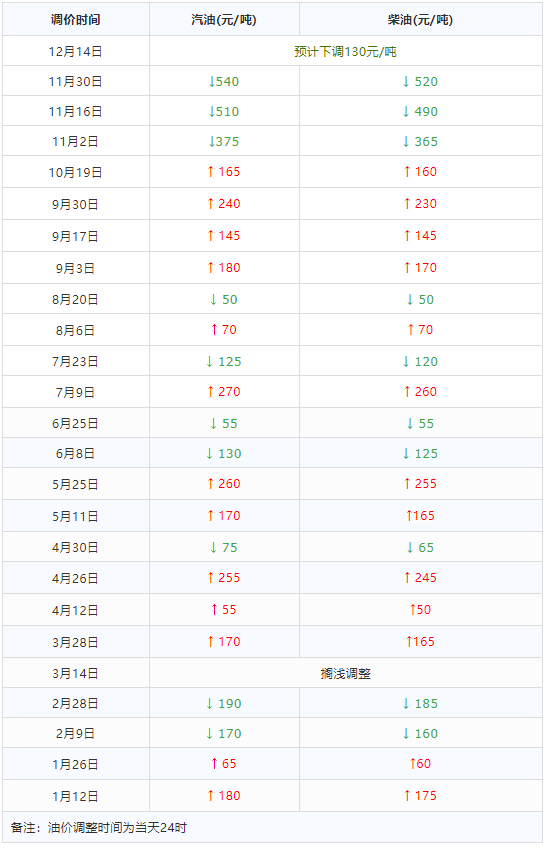This screenshot has width=548, height=848.
Task: Click gasoline ↑145 in the 9月17日 row
Action: click(224, 236)
